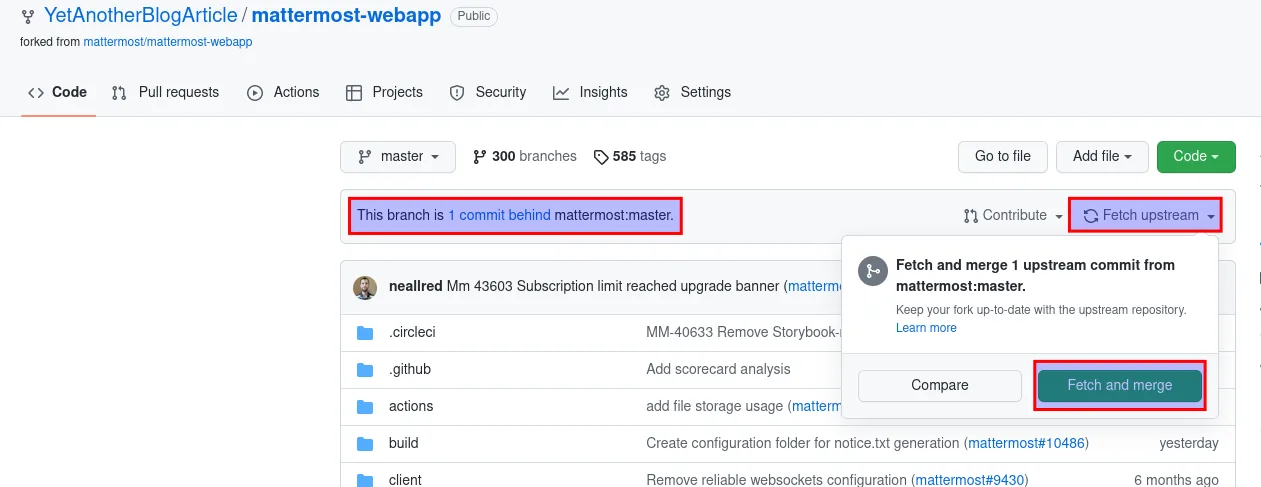This screenshot has width=1261, height=487.
Task: Click the neallred avatar thumbnail
Action: pos(365,287)
